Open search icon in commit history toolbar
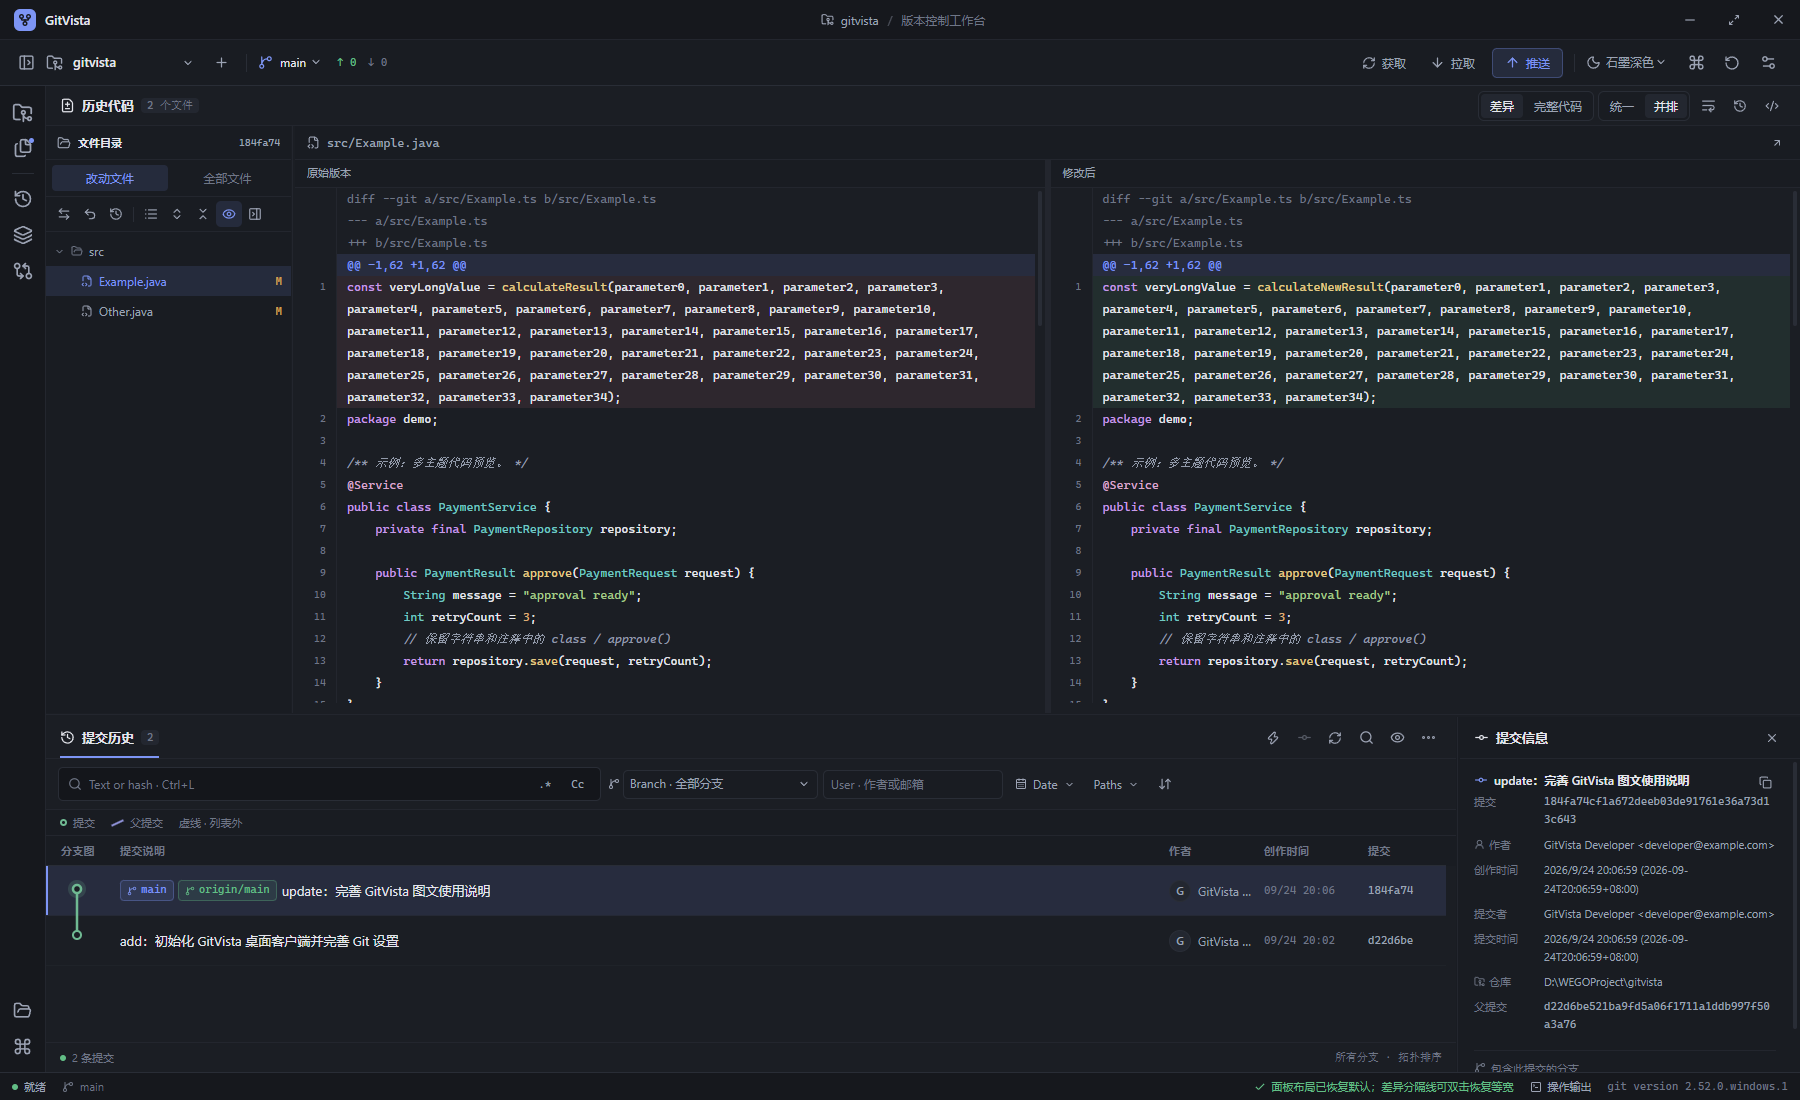This screenshot has height=1100, width=1800. pyautogui.click(x=1366, y=738)
